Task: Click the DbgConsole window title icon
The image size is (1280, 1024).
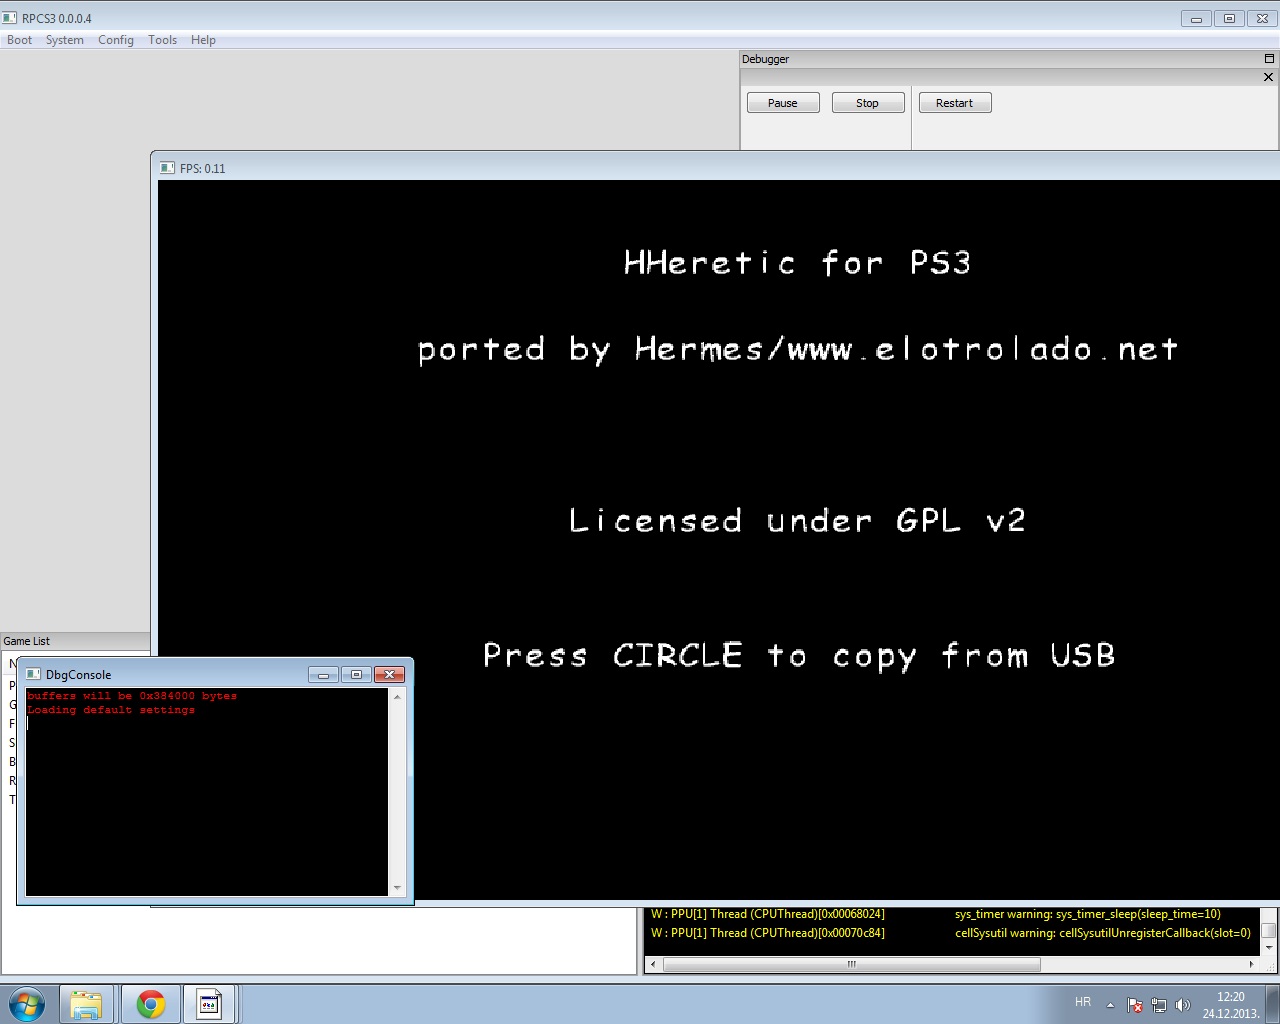Action: pos(33,674)
